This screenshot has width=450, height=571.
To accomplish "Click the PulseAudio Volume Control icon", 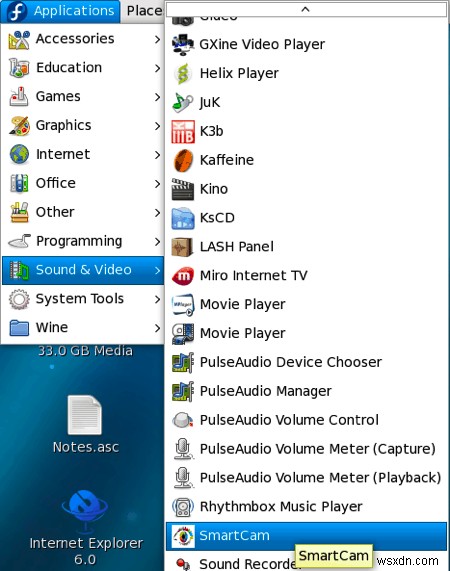I will pyautogui.click(x=183, y=420).
